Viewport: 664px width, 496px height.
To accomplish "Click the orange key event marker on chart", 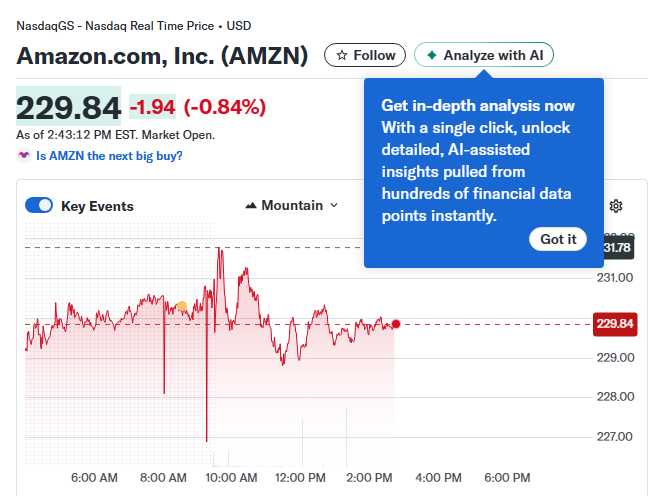I will tap(181, 306).
